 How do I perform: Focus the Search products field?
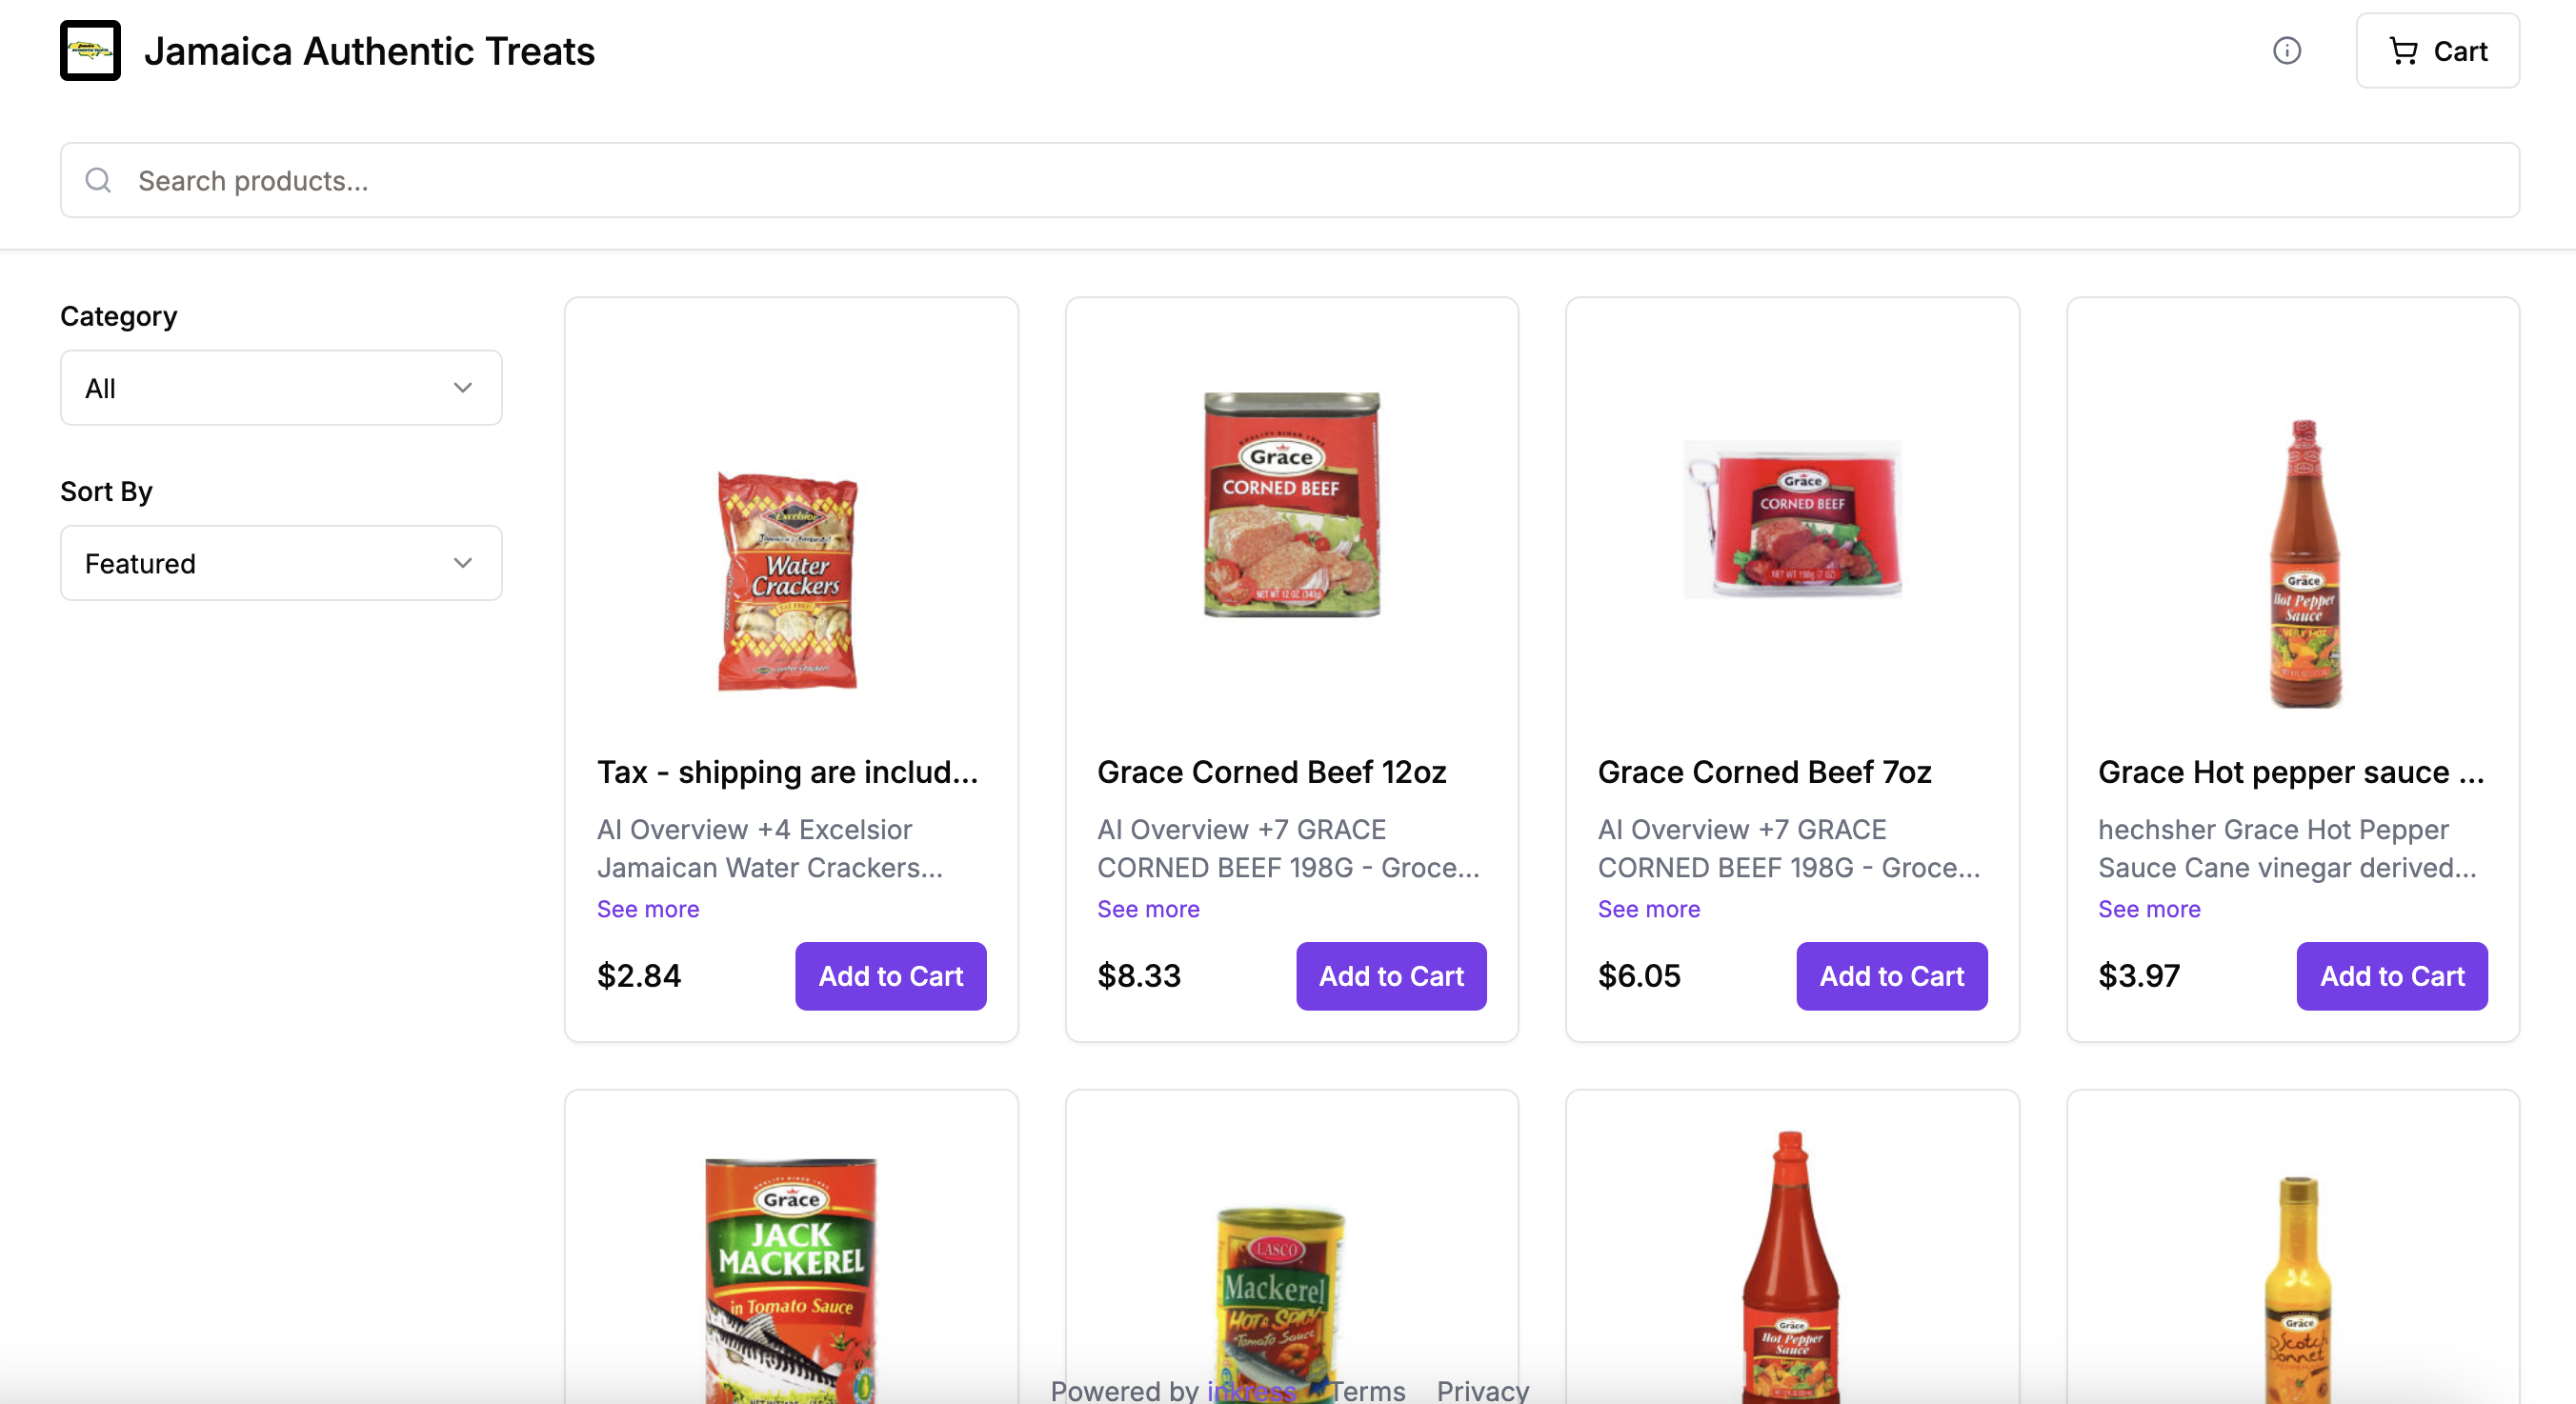1300,180
